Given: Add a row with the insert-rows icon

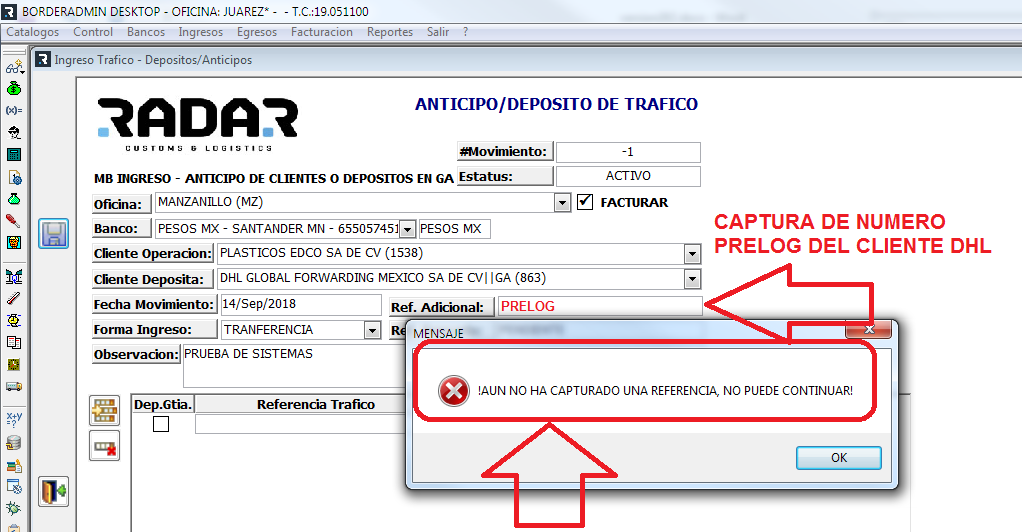Looking at the screenshot, I should click(x=104, y=411).
